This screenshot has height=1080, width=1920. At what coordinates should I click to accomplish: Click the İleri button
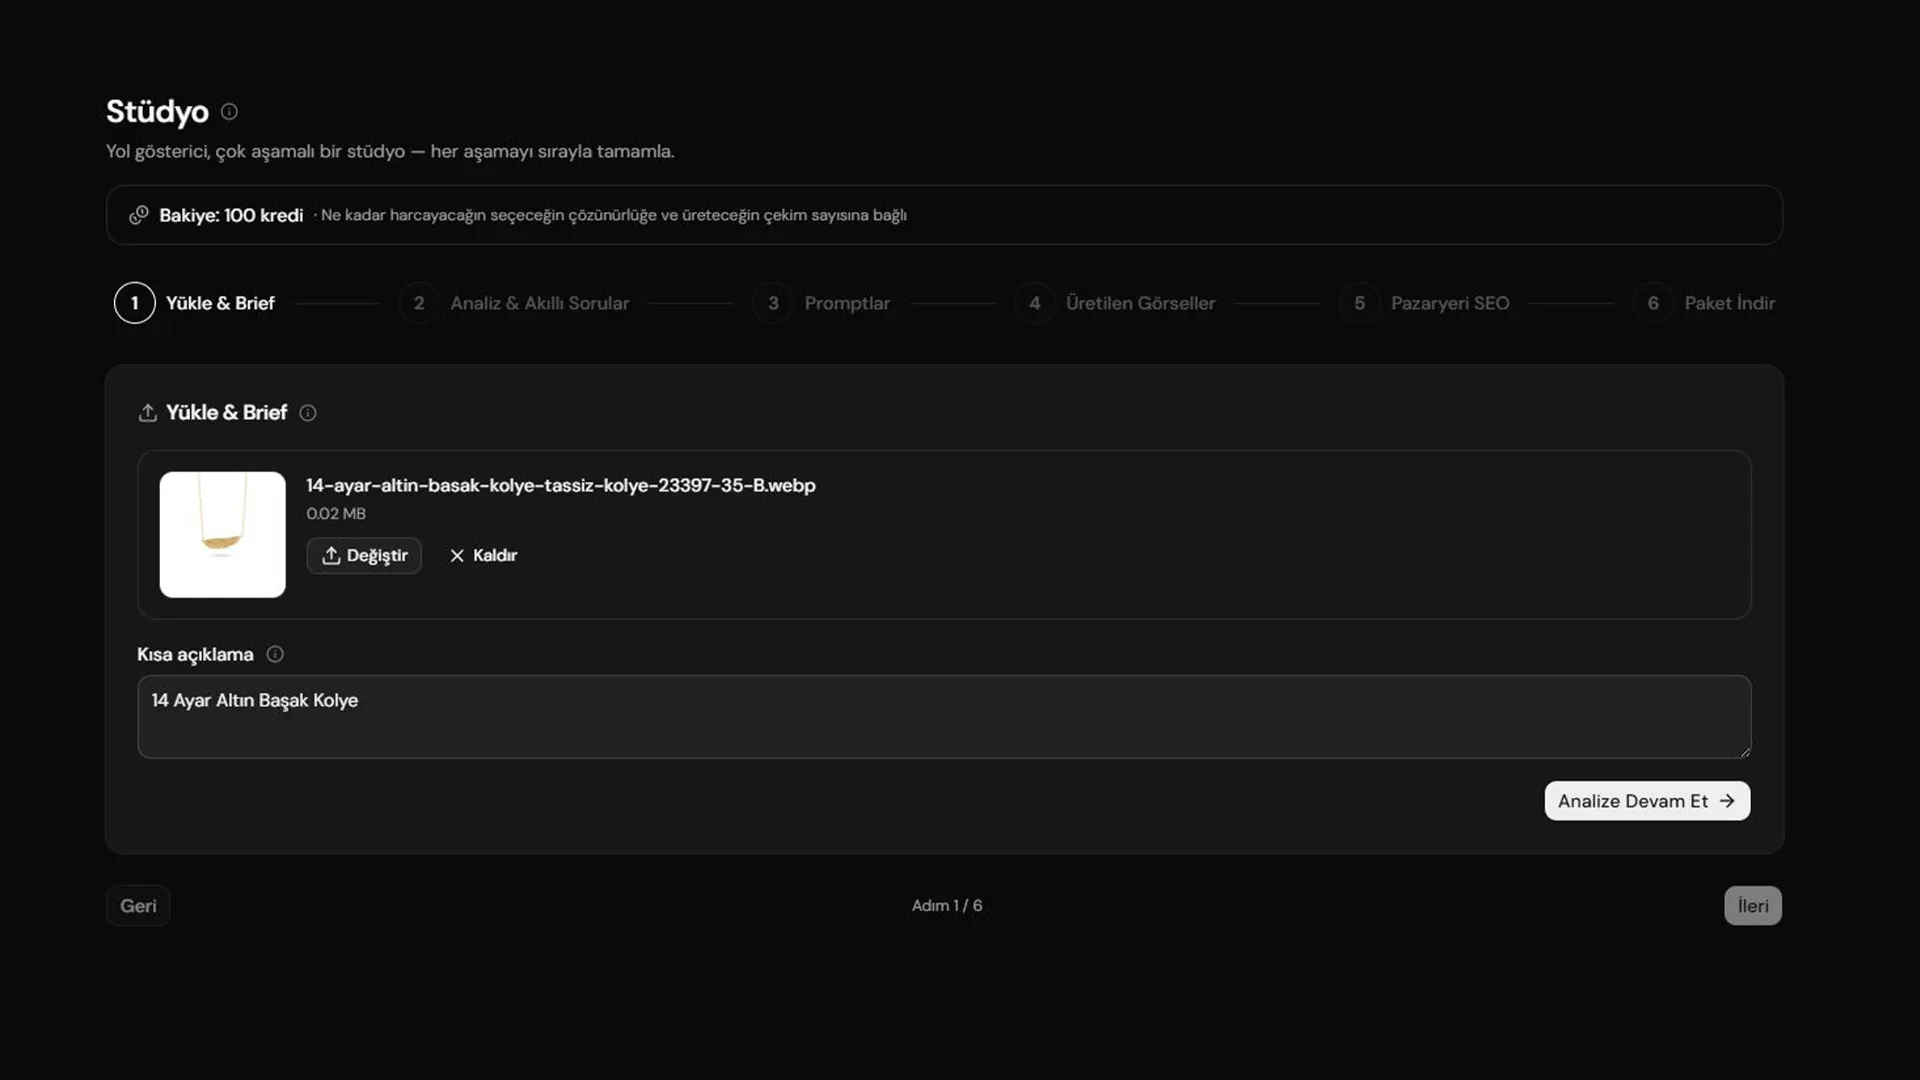[1753, 906]
